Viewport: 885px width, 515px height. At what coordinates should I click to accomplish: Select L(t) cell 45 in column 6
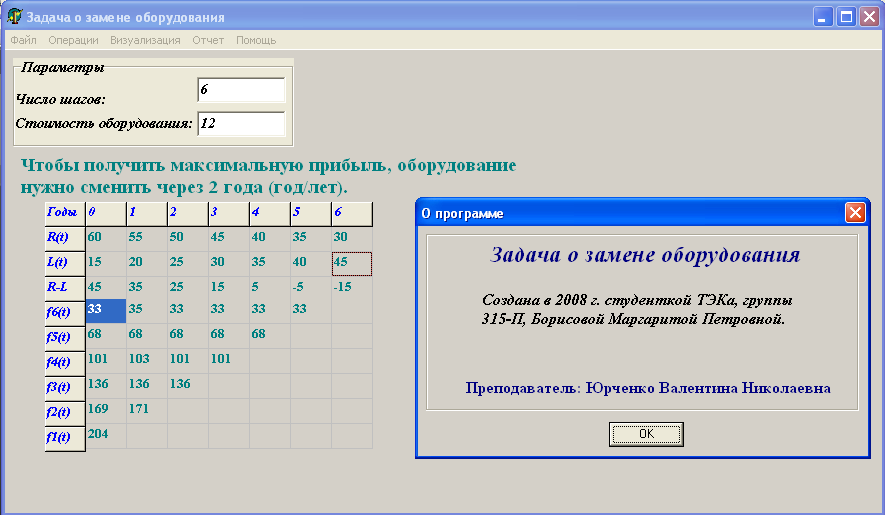(x=352, y=264)
